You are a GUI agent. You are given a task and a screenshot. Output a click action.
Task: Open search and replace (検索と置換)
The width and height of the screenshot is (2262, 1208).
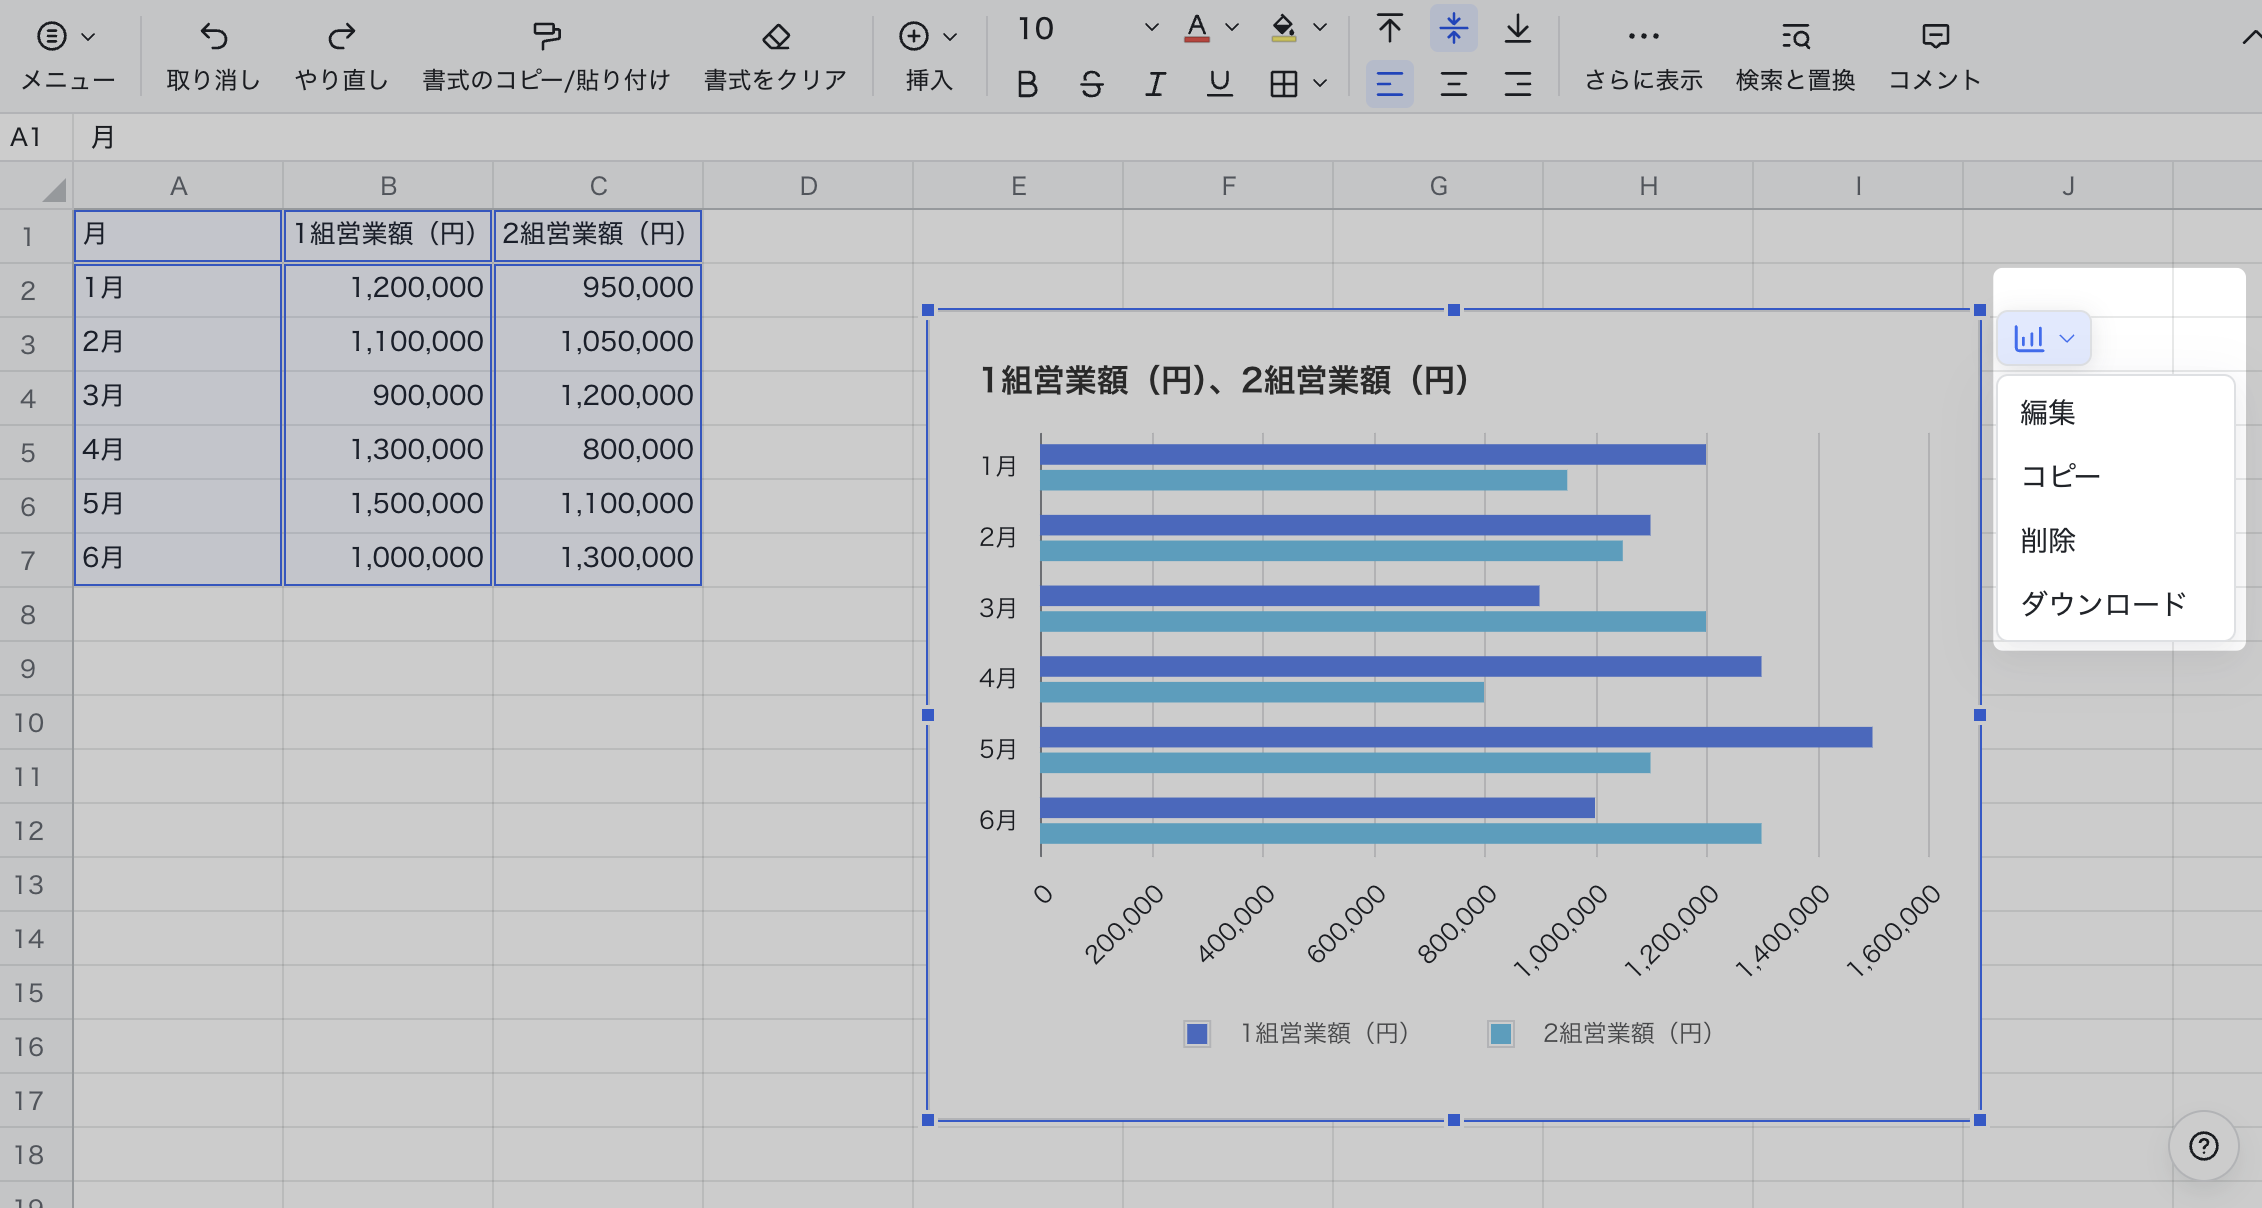coord(1795,37)
